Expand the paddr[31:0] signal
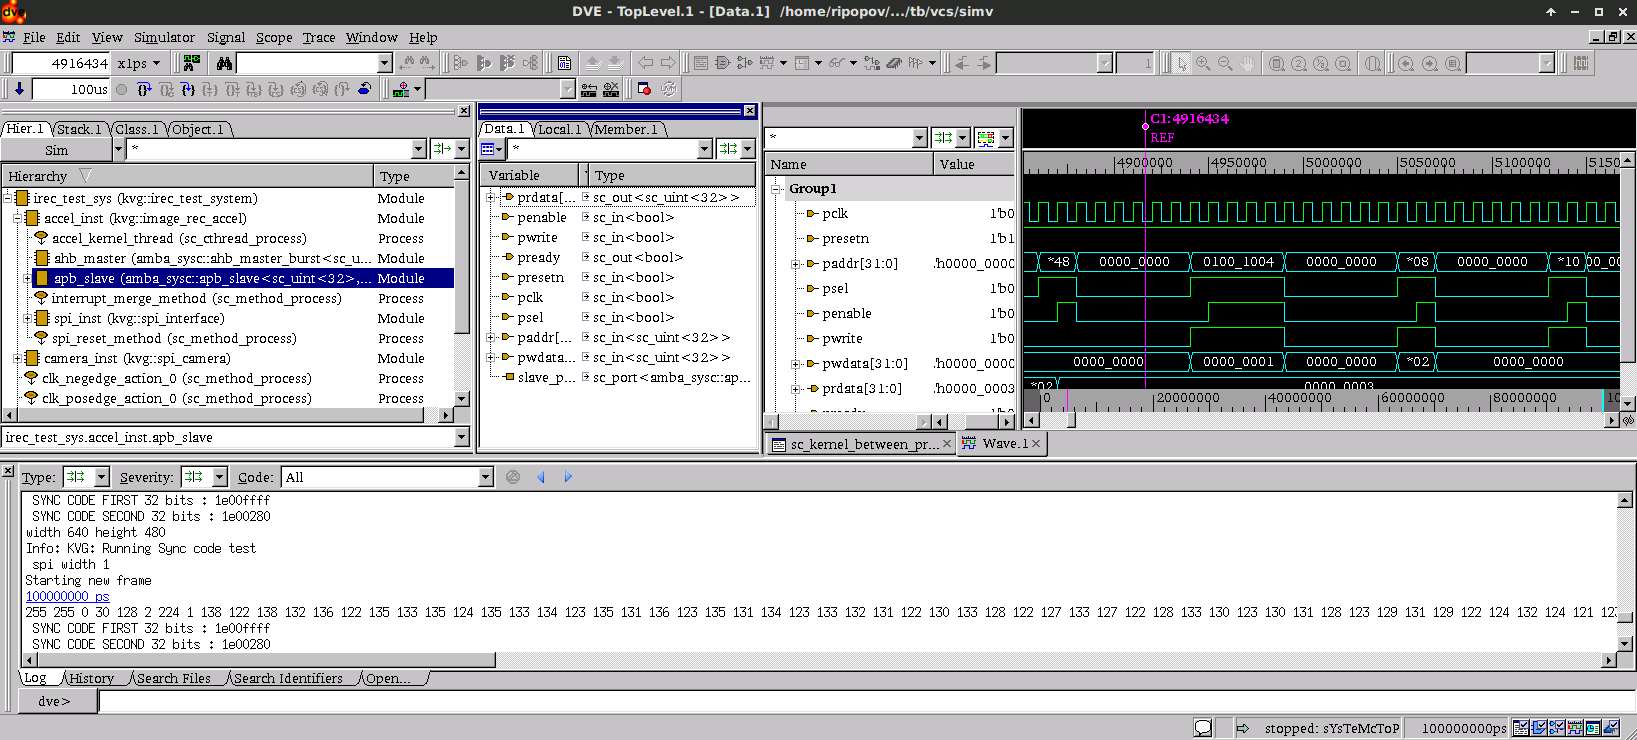This screenshot has height=740, width=1637. (796, 264)
